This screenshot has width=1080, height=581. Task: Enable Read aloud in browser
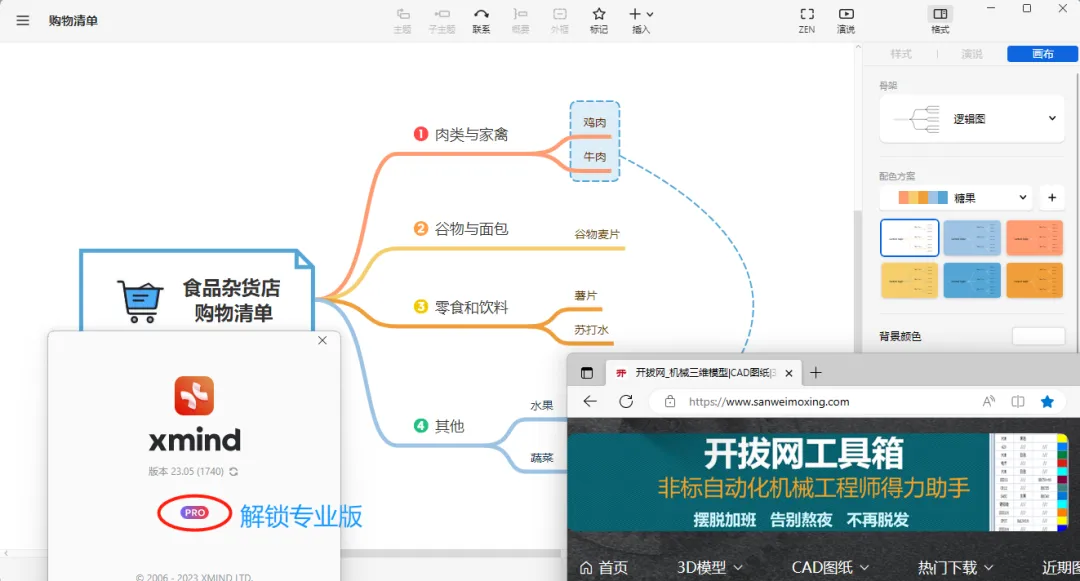pos(988,401)
